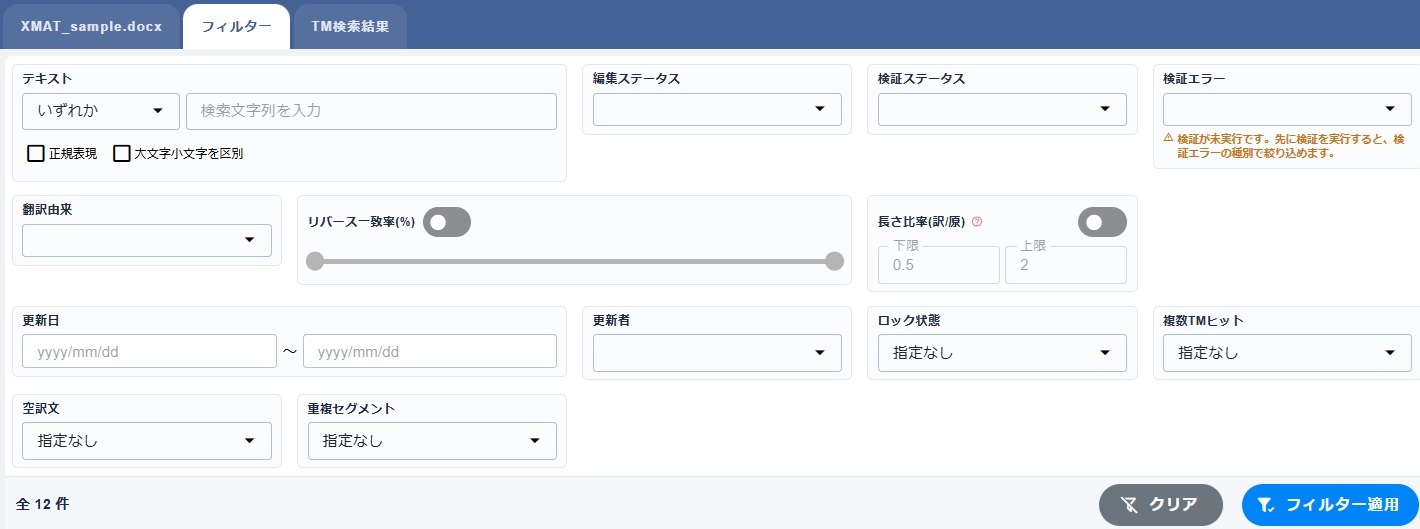Open the 翻訳由来 dropdown
The image size is (1420, 529).
tap(147, 240)
